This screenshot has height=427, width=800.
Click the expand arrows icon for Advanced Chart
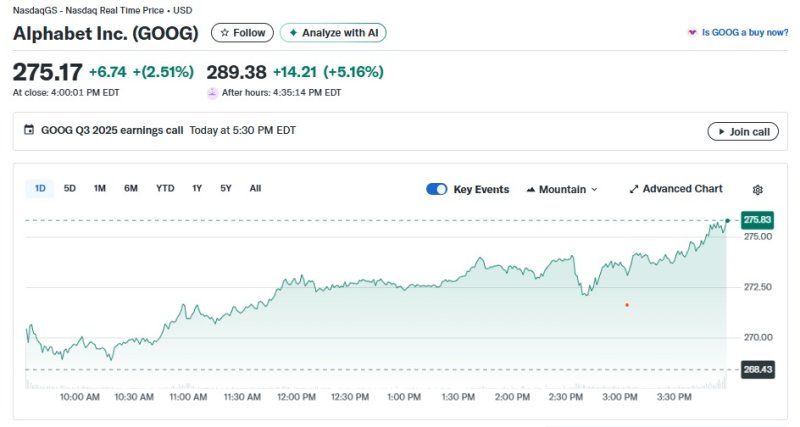click(x=633, y=189)
